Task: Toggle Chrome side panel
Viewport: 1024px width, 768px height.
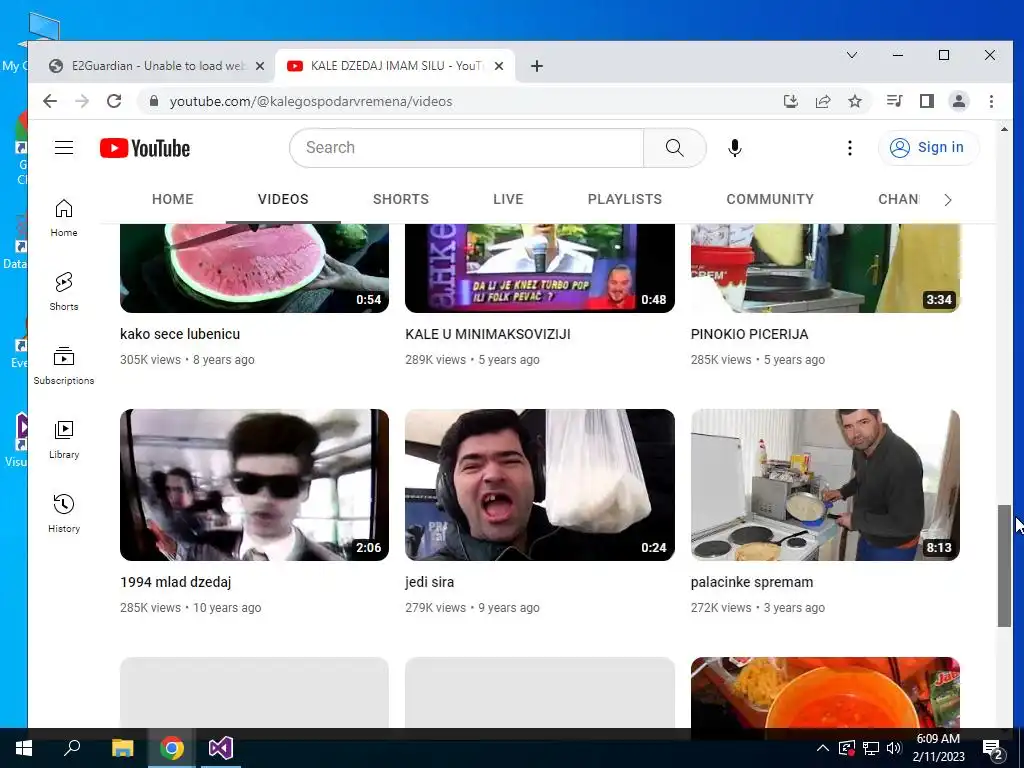Action: [927, 101]
